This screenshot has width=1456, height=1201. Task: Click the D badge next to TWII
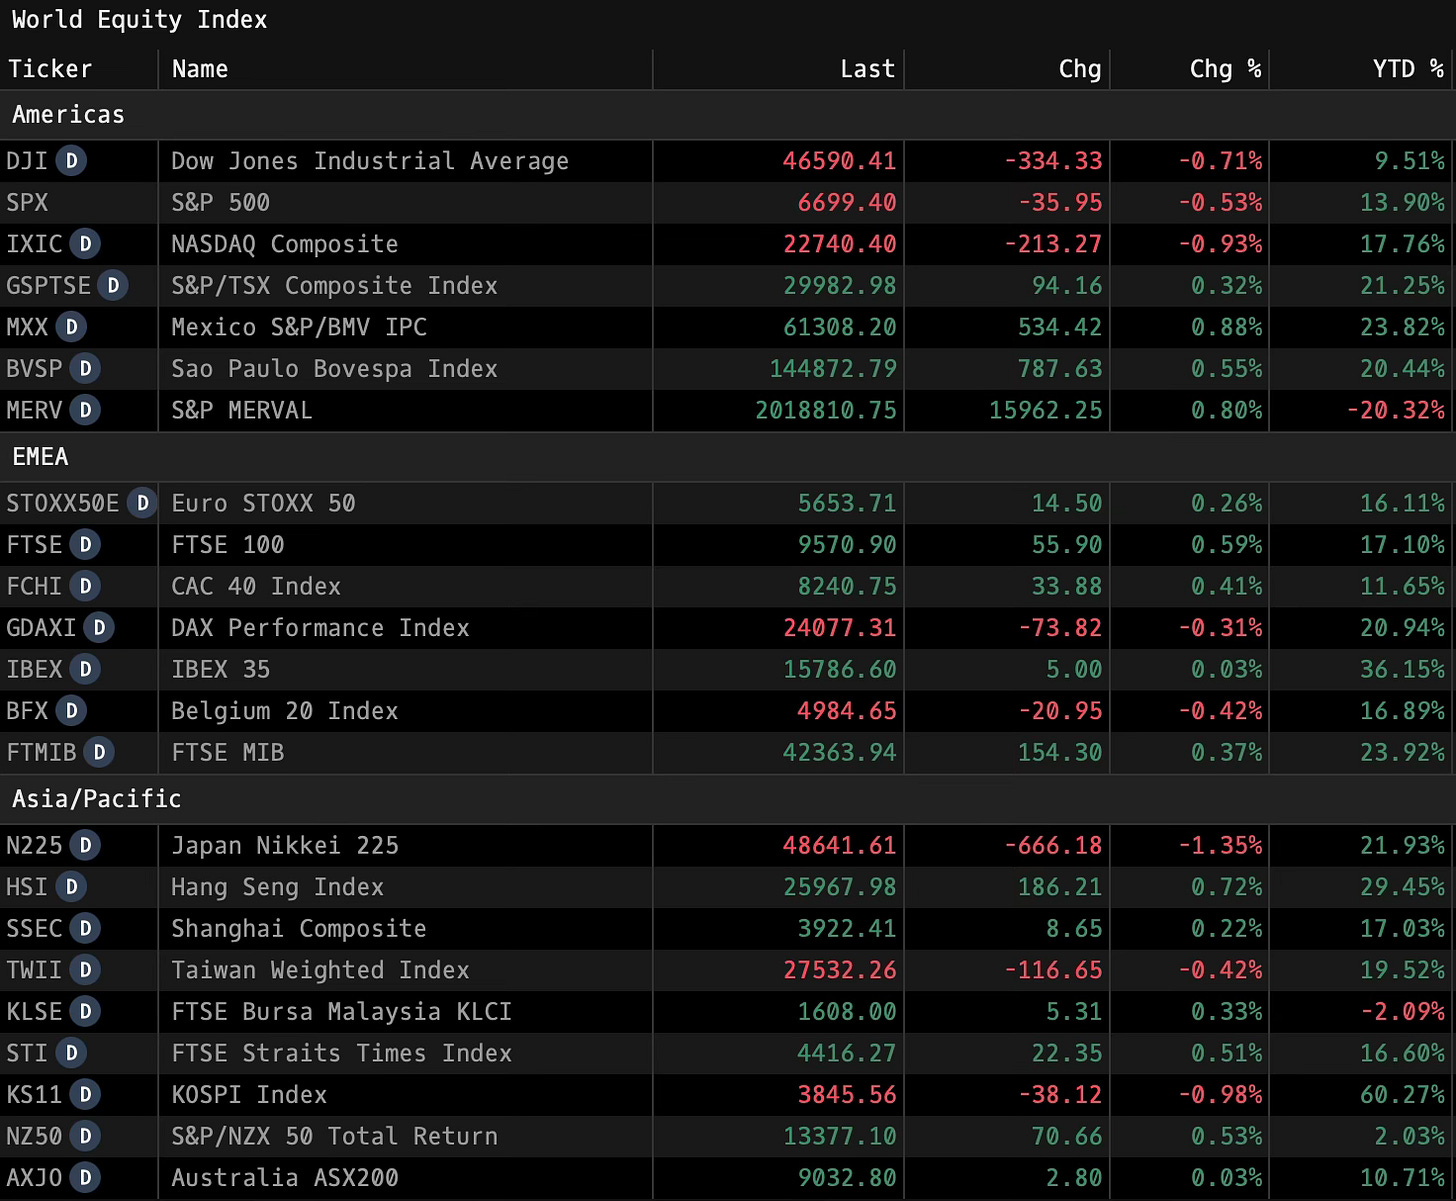pyautogui.click(x=86, y=970)
